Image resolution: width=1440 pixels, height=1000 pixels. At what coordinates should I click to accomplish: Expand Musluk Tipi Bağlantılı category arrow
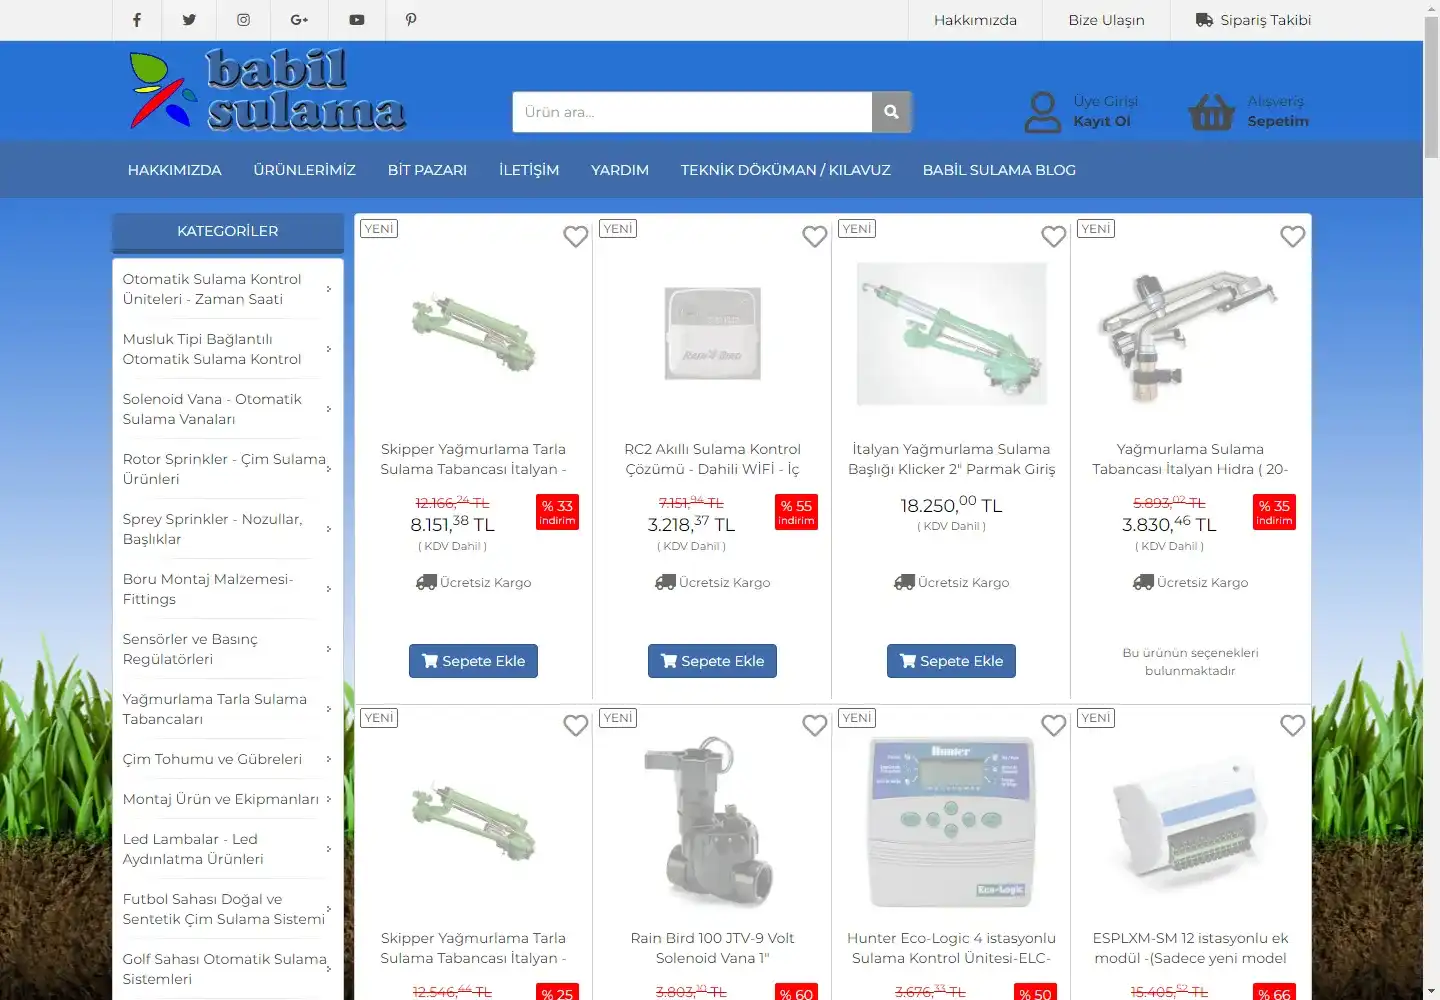[x=329, y=349]
